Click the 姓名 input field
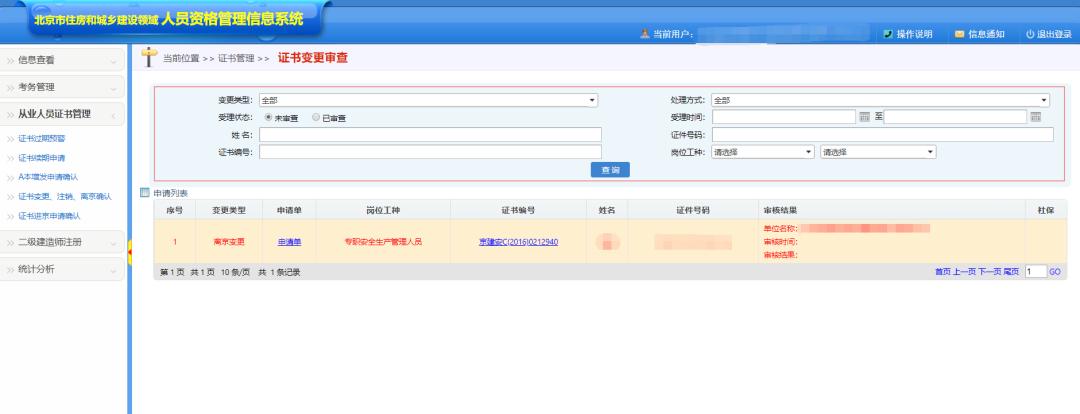The width and height of the screenshot is (1080, 414). 430,135
